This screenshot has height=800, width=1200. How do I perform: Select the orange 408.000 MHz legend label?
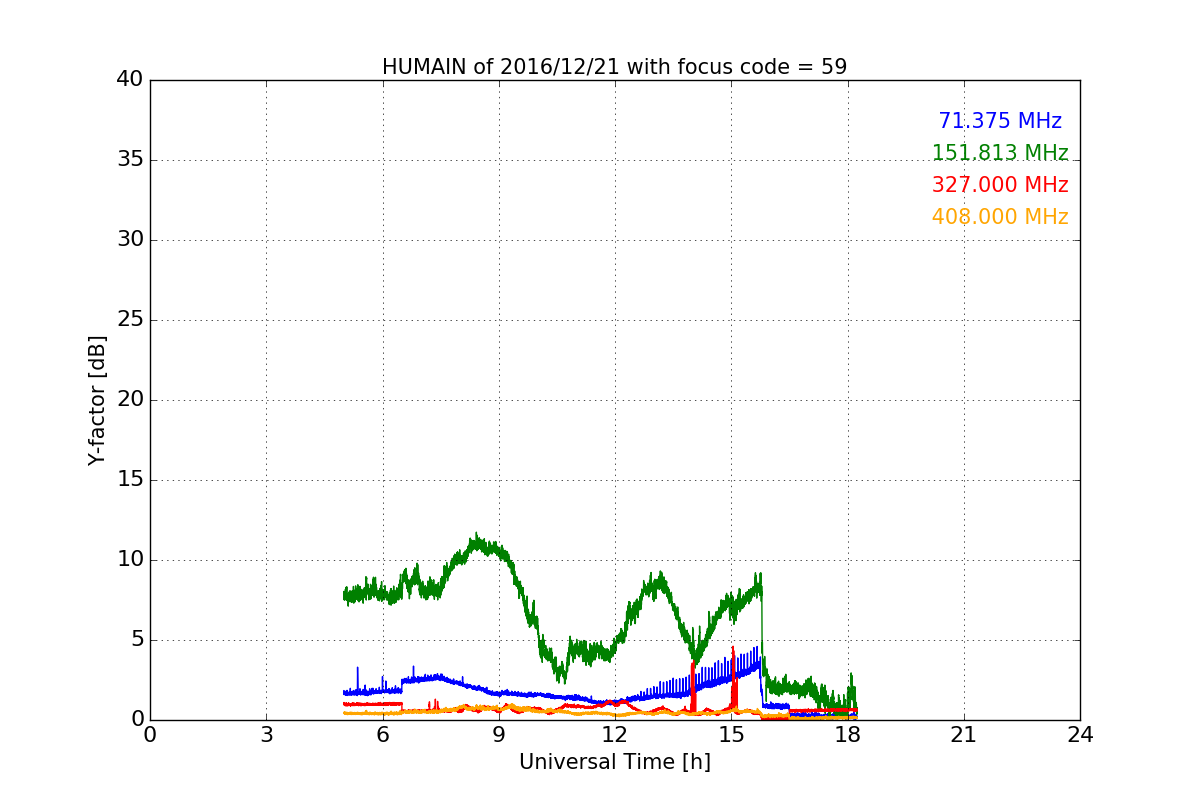(1000, 217)
